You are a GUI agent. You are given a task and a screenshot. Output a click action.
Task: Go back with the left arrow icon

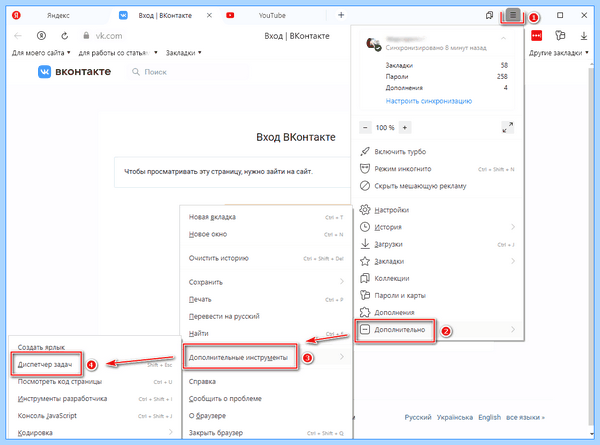click(18, 36)
